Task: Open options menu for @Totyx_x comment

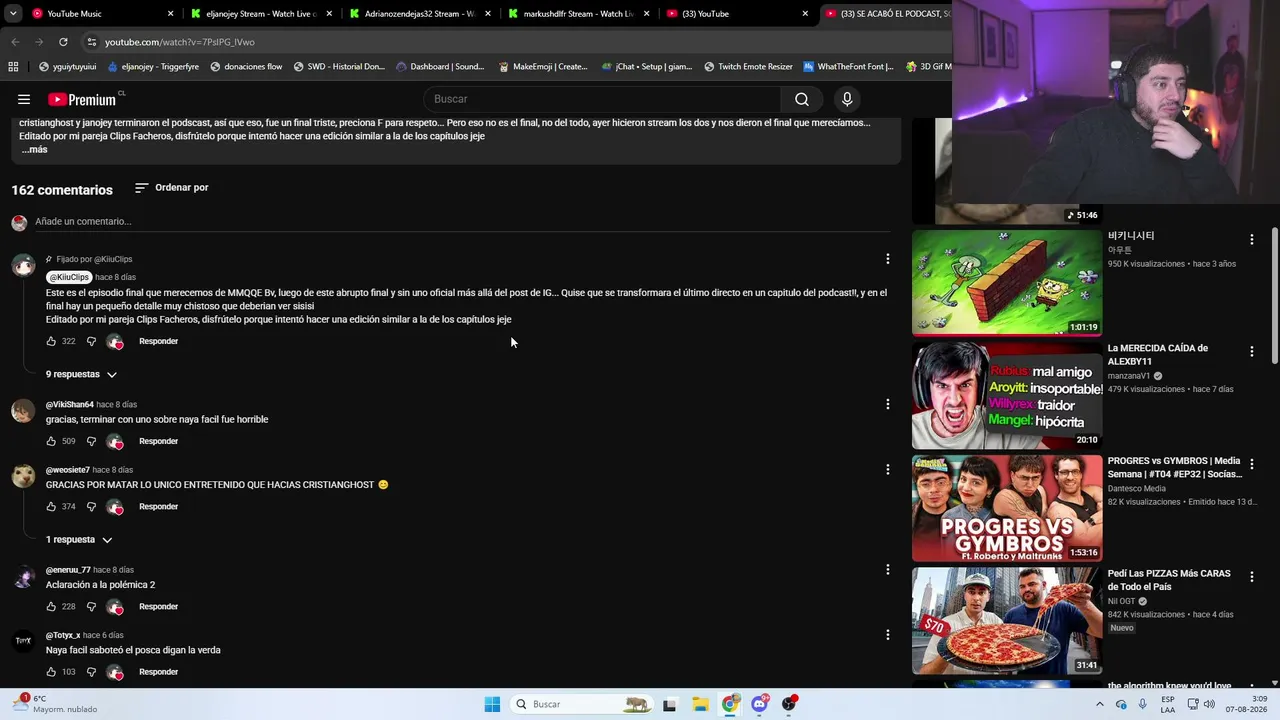Action: point(887,634)
